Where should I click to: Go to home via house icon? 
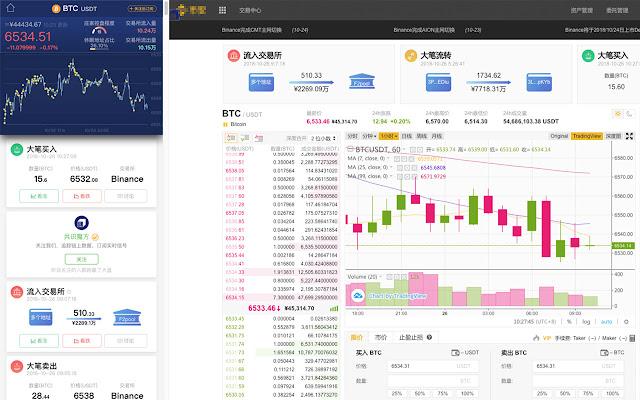[10, 8]
